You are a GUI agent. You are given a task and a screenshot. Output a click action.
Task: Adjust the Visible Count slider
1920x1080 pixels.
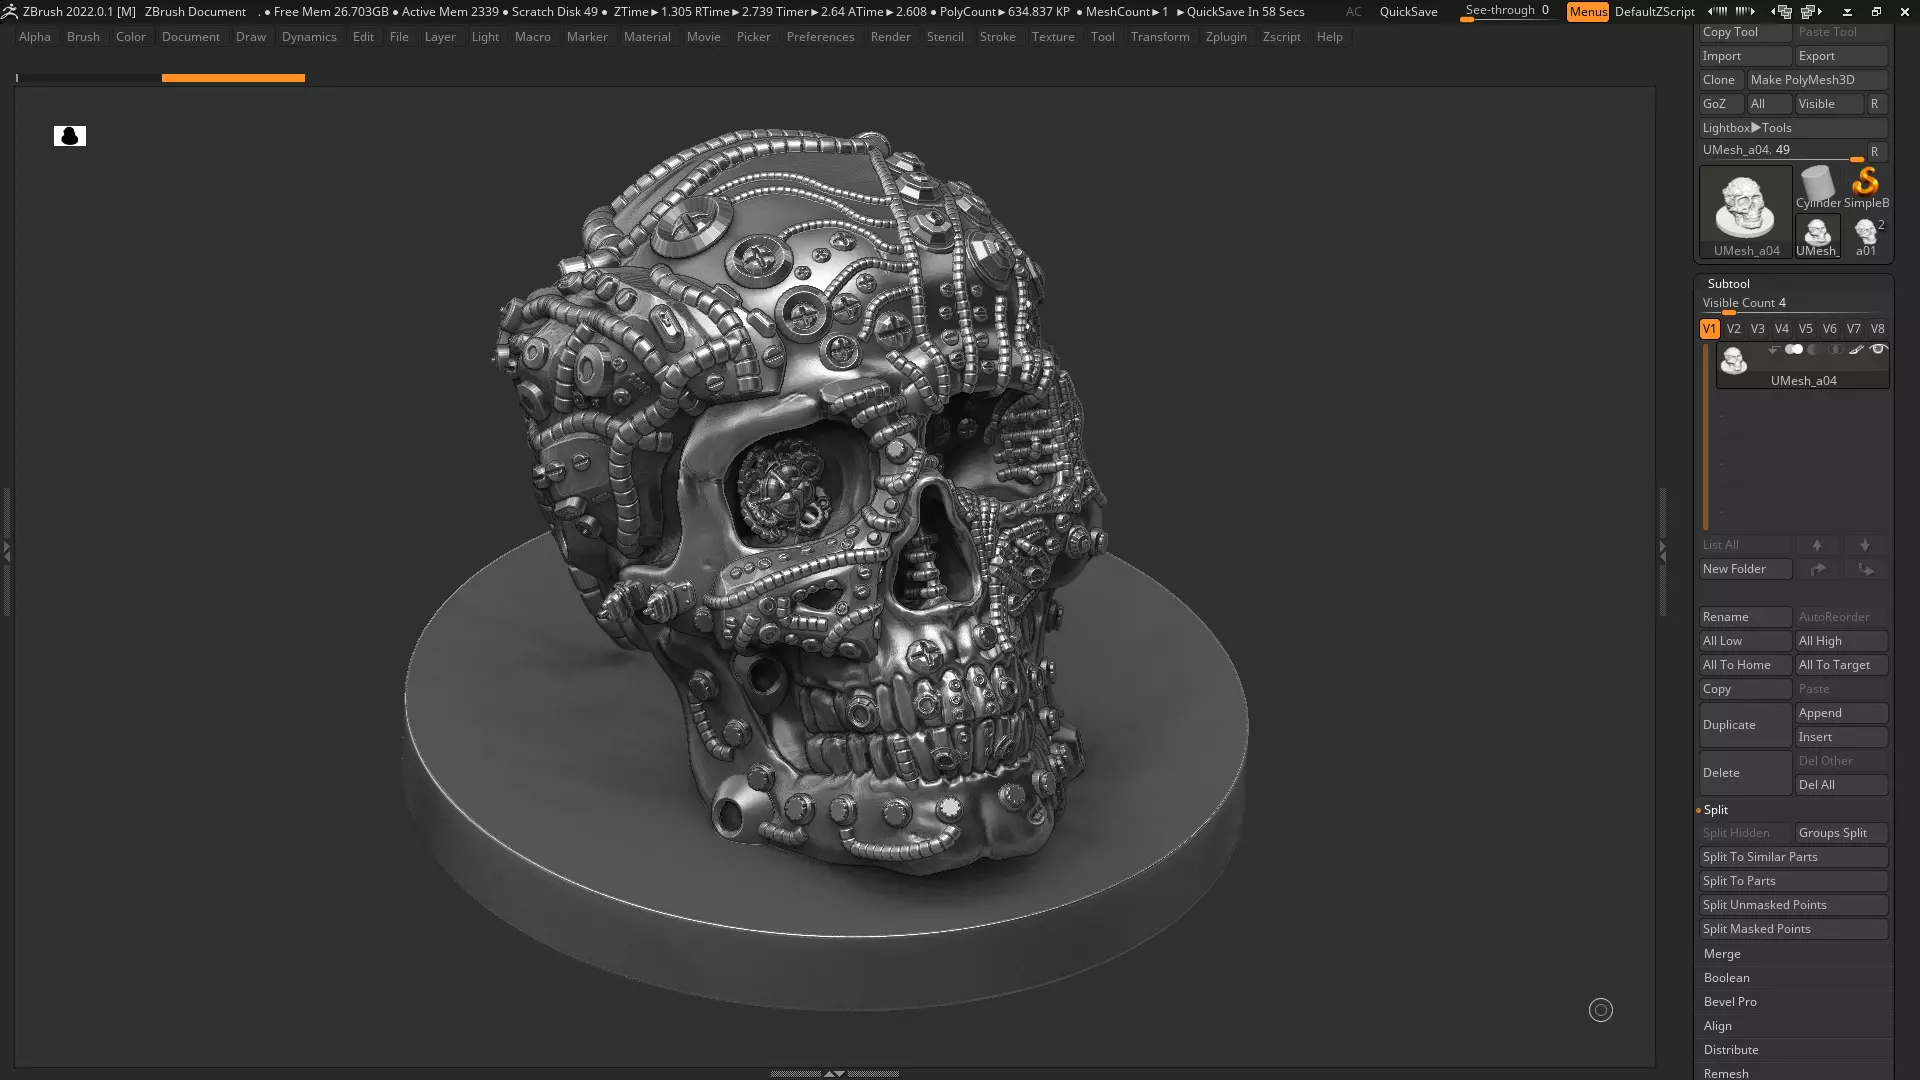(1793, 304)
